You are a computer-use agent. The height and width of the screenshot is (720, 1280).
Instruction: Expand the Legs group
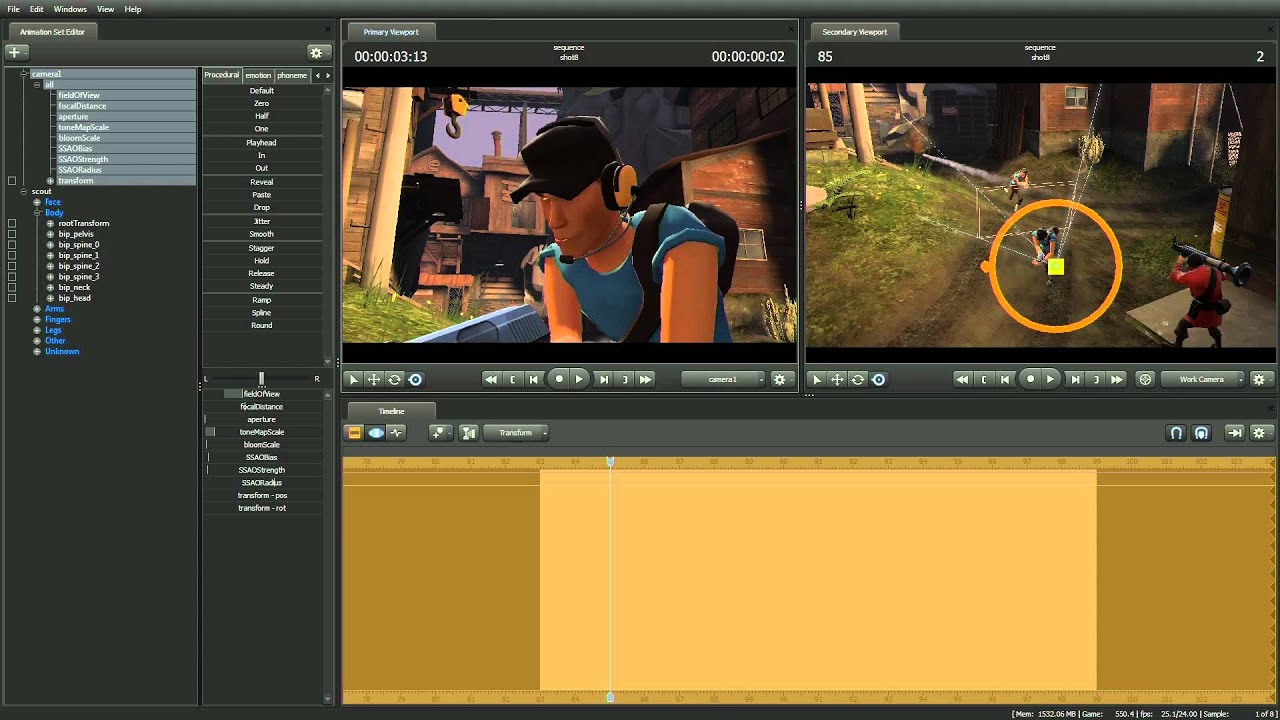(37, 330)
